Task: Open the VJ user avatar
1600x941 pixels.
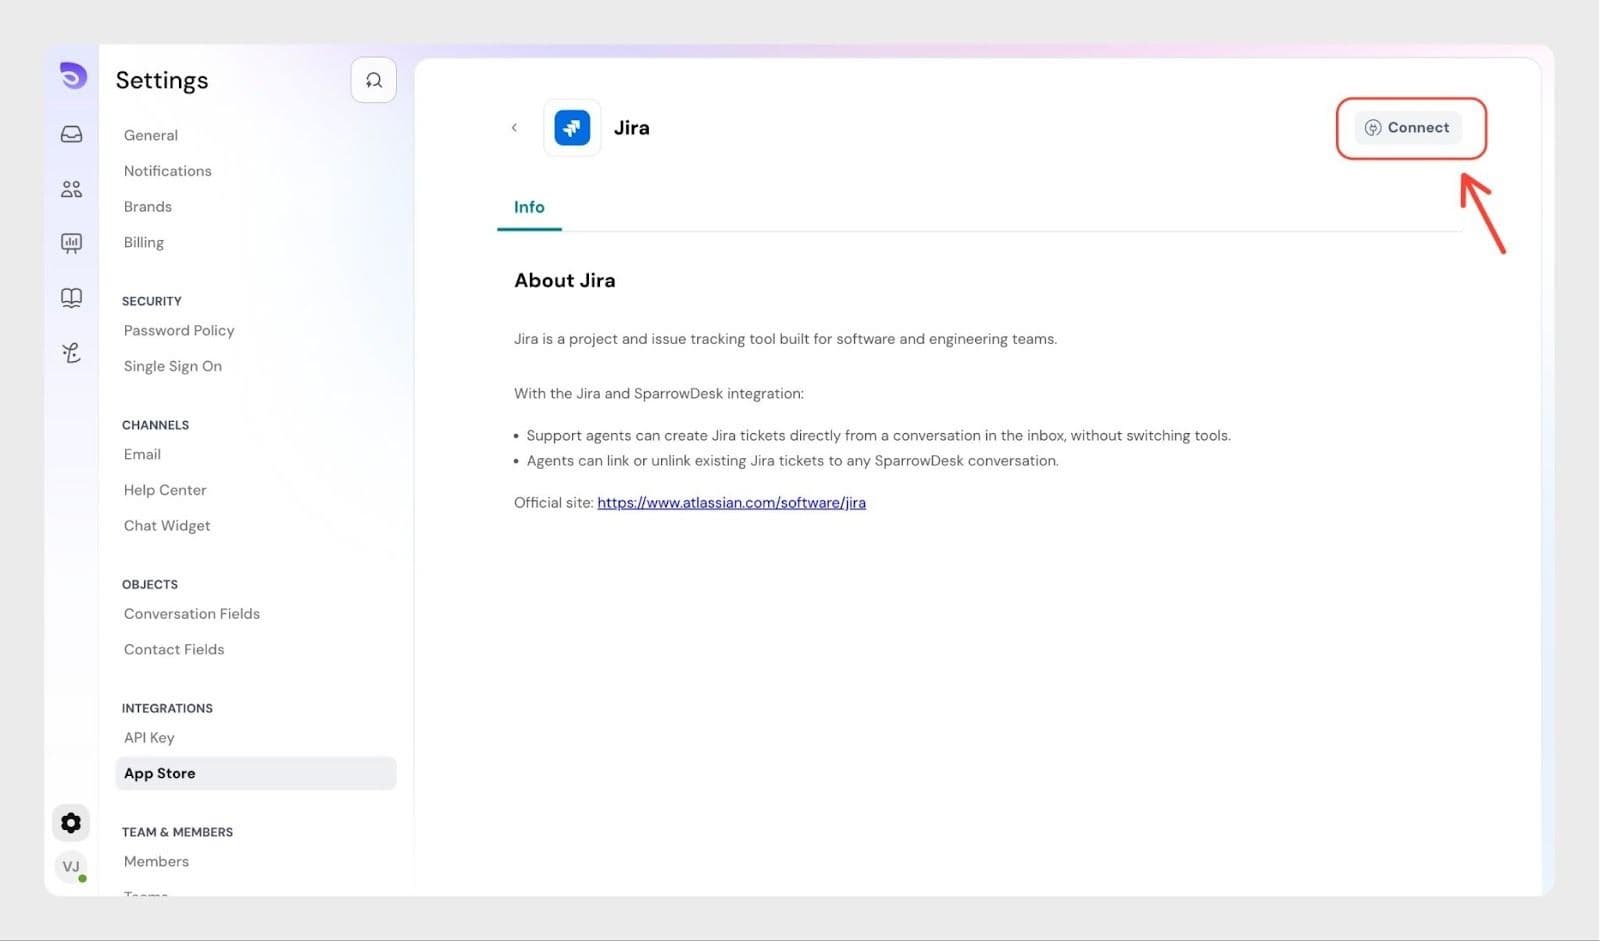Action: 71,866
